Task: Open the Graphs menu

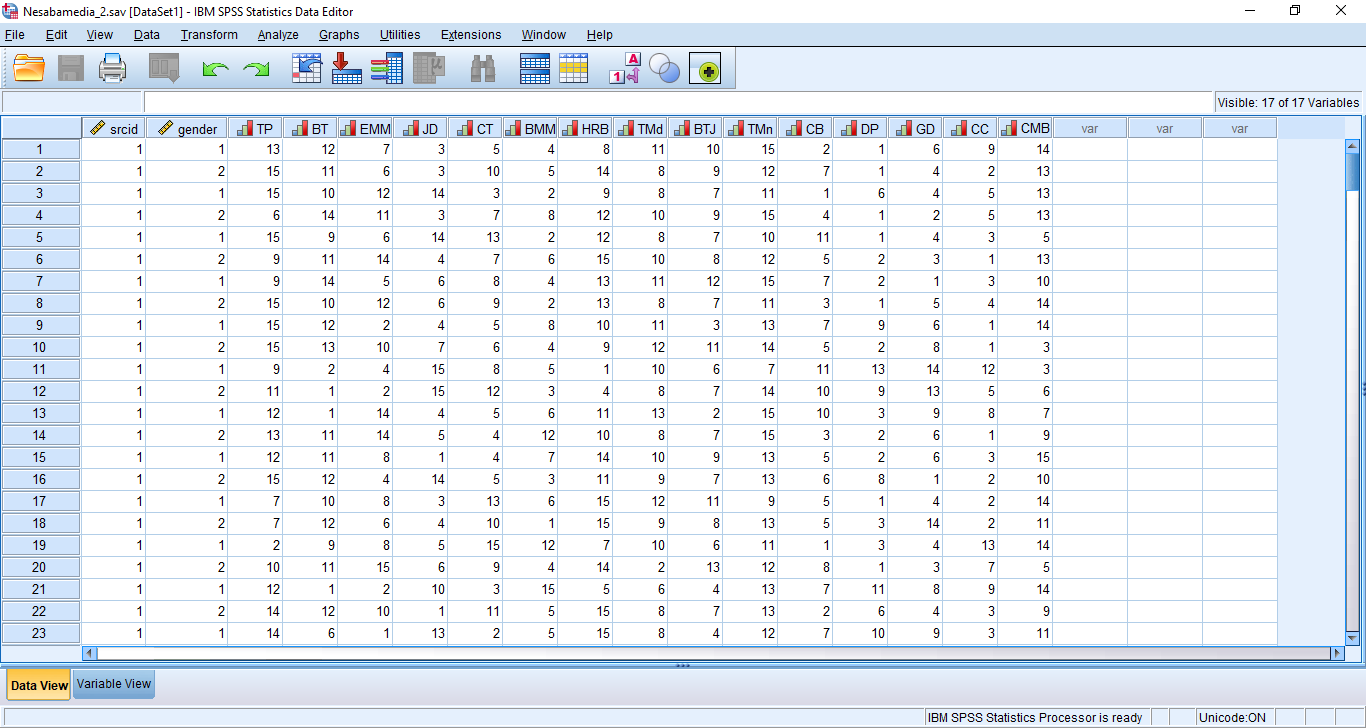Action: pyautogui.click(x=339, y=35)
